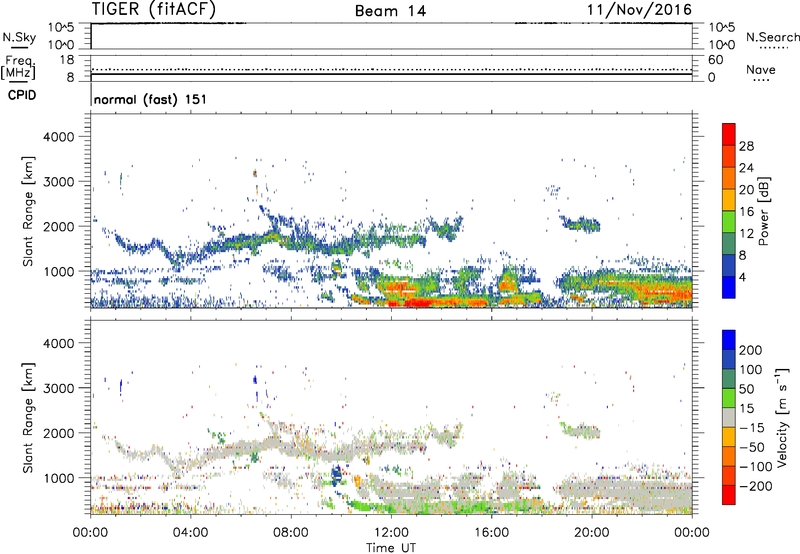Click the −100 tick on Velocity colorbar
The height and width of the screenshot is (554, 800).
(x=756, y=467)
